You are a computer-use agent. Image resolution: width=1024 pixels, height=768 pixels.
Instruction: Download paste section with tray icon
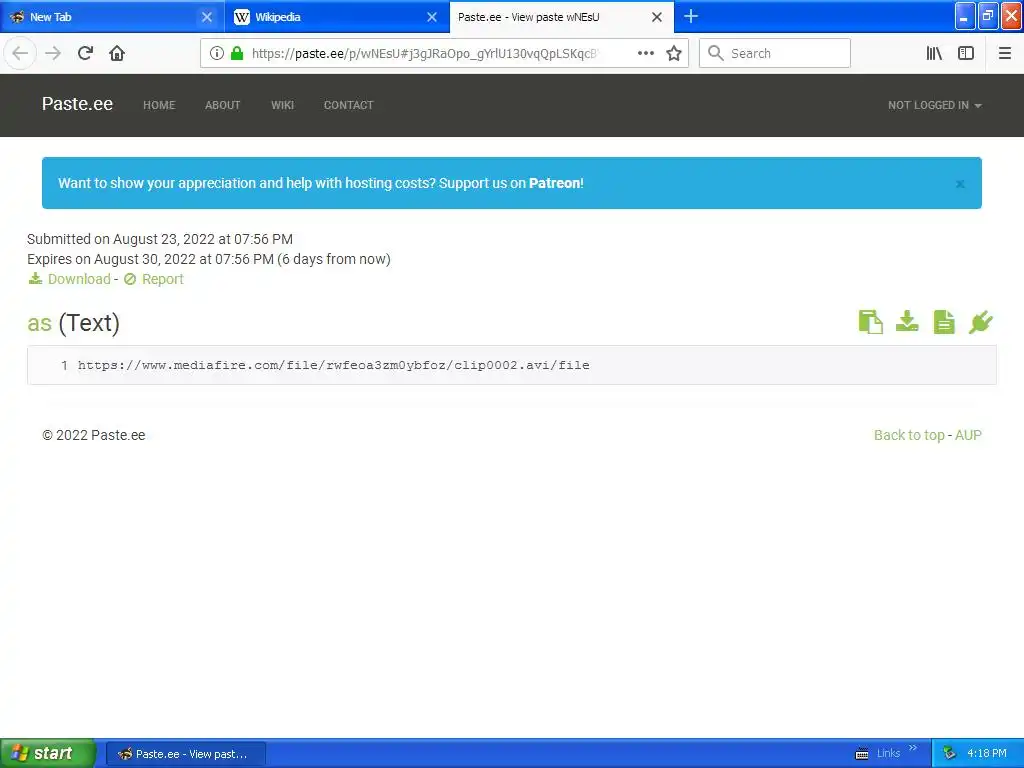pos(907,321)
